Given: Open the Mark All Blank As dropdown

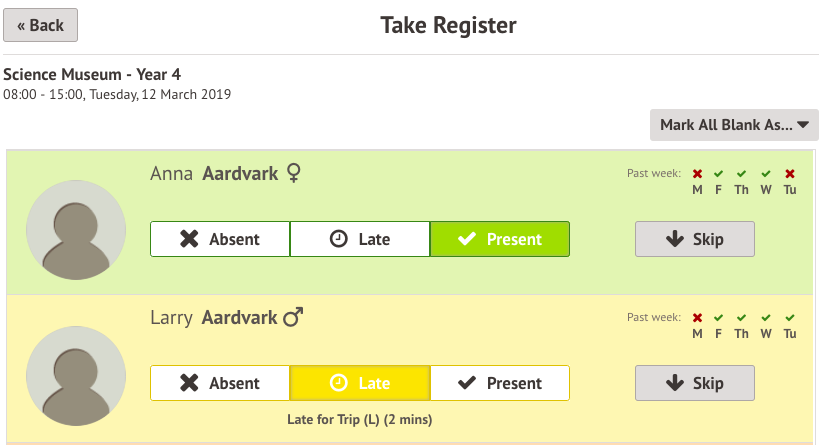Looking at the screenshot, I should tap(734, 125).
